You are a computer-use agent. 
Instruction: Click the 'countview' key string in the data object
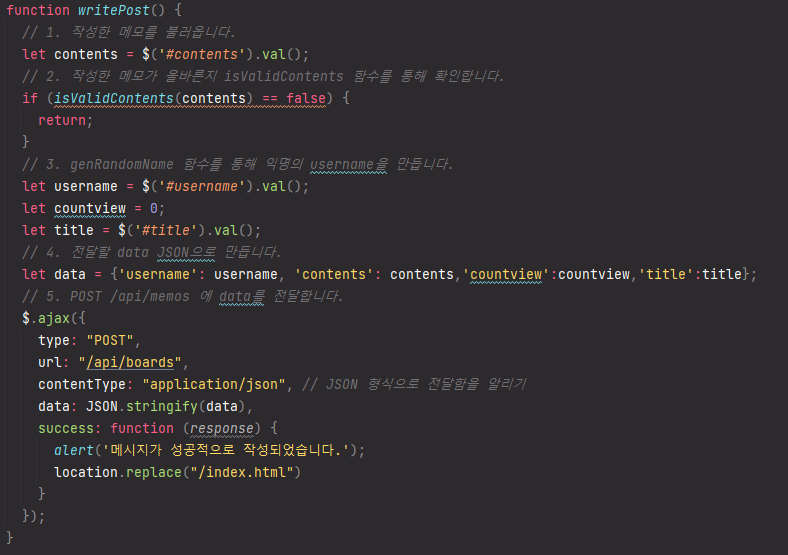pos(506,274)
